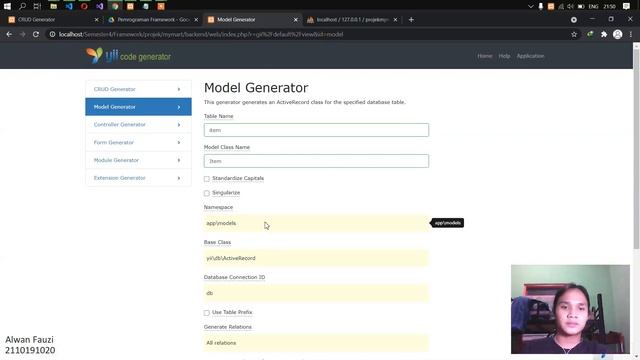
Task: Select Model Generator in the sidebar
Action: [138, 107]
